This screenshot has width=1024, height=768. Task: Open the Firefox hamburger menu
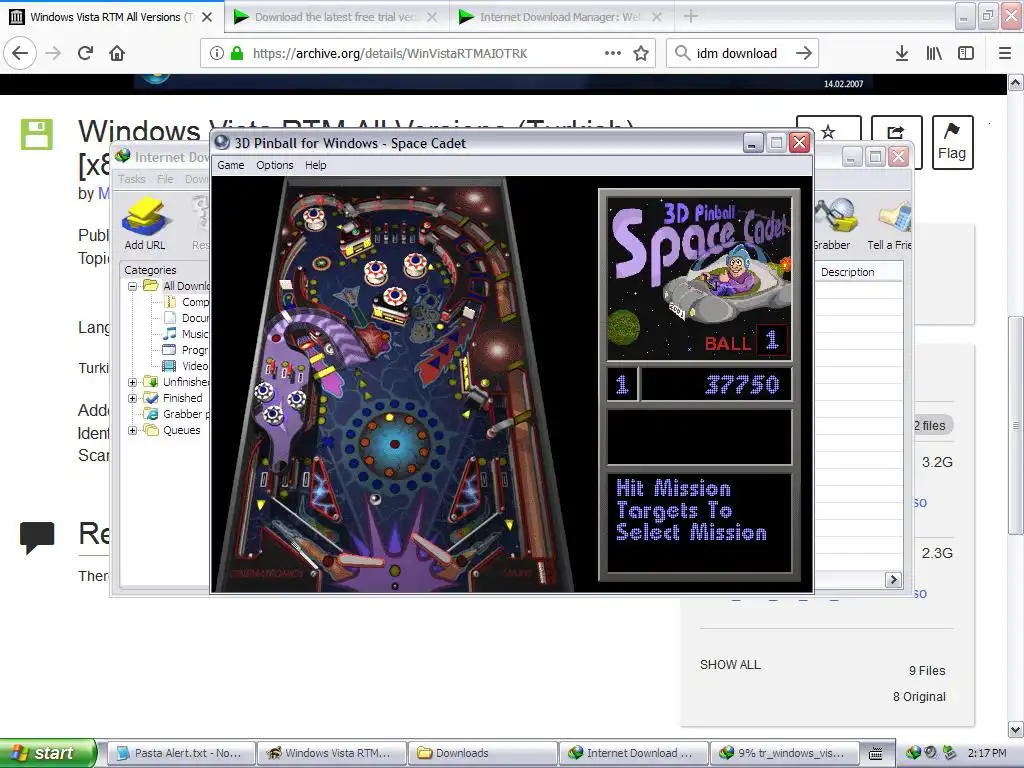(1004, 53)
